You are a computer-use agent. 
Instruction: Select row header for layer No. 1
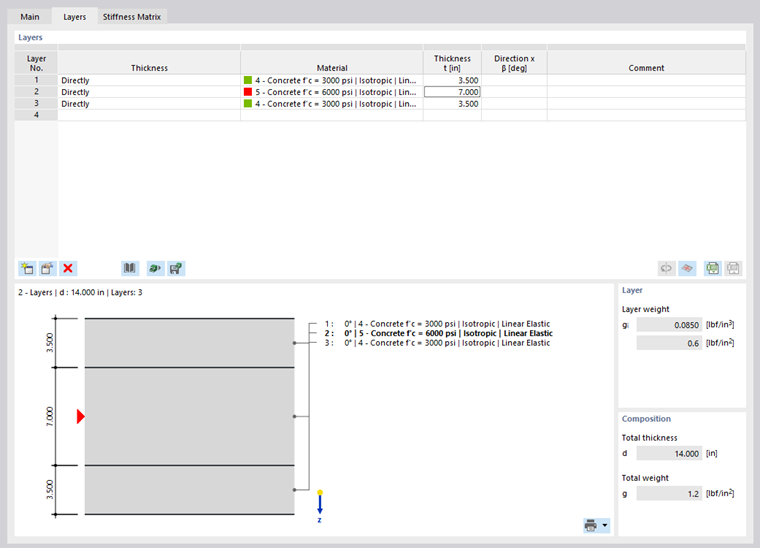(x=36, y=80)
